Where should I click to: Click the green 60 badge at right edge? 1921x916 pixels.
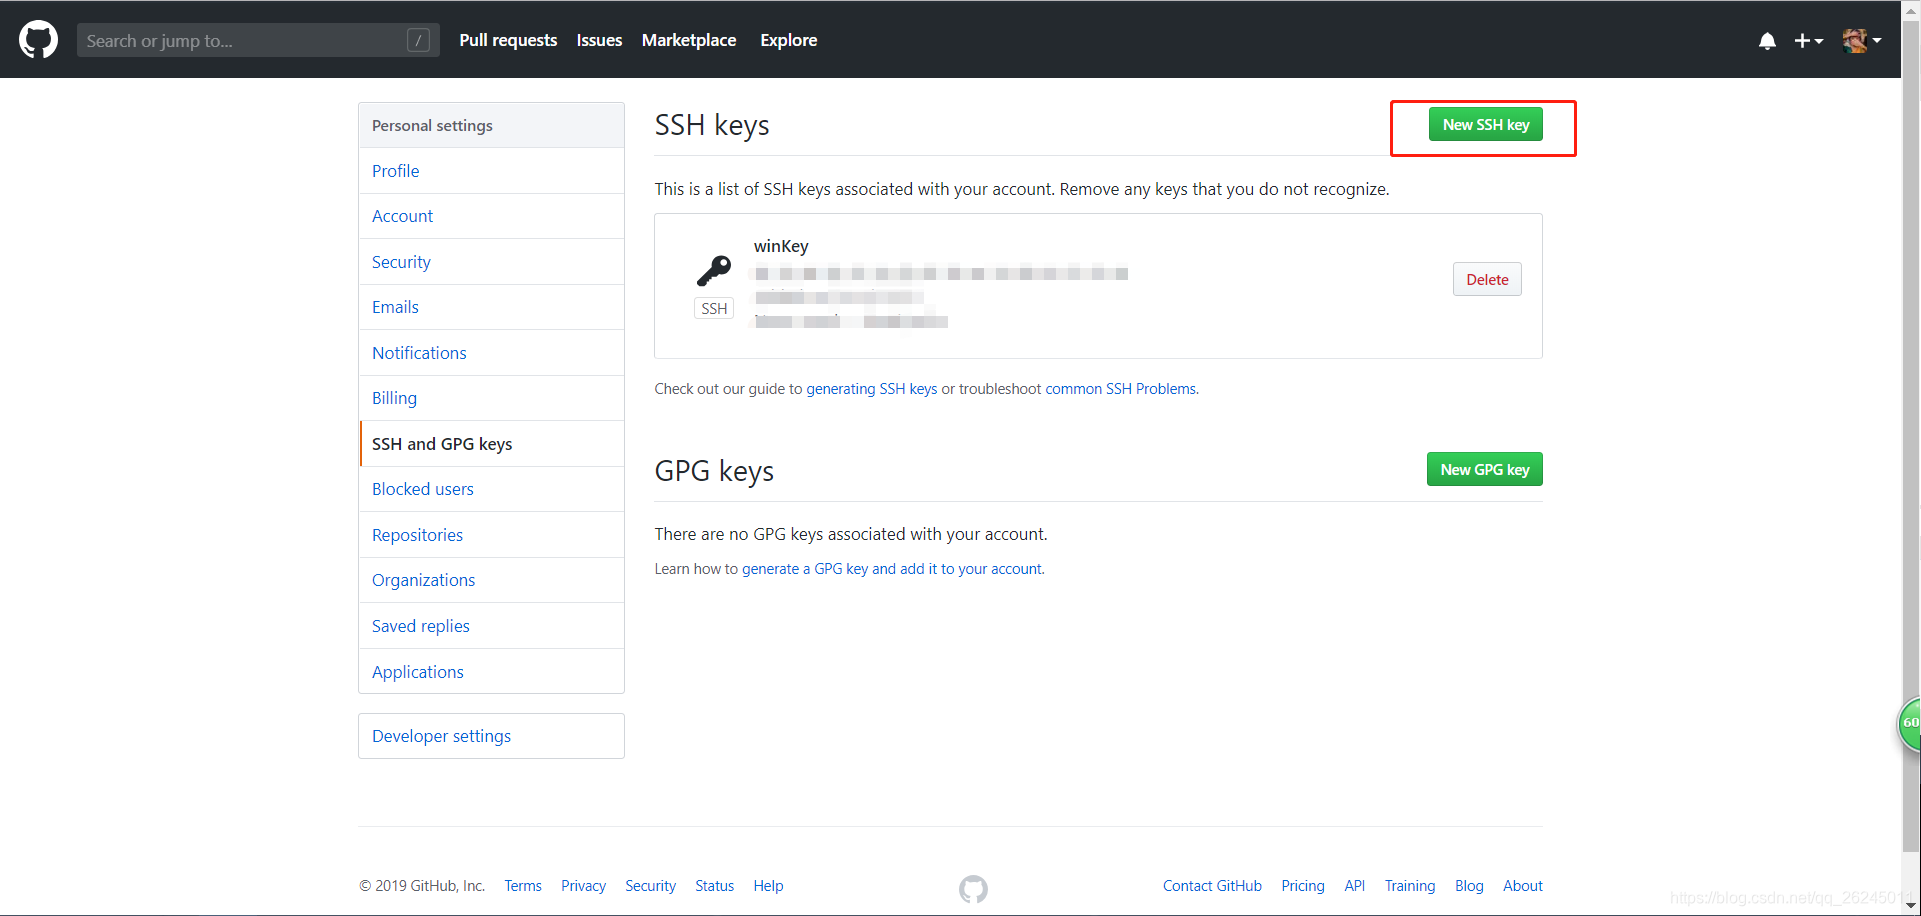1910,724
